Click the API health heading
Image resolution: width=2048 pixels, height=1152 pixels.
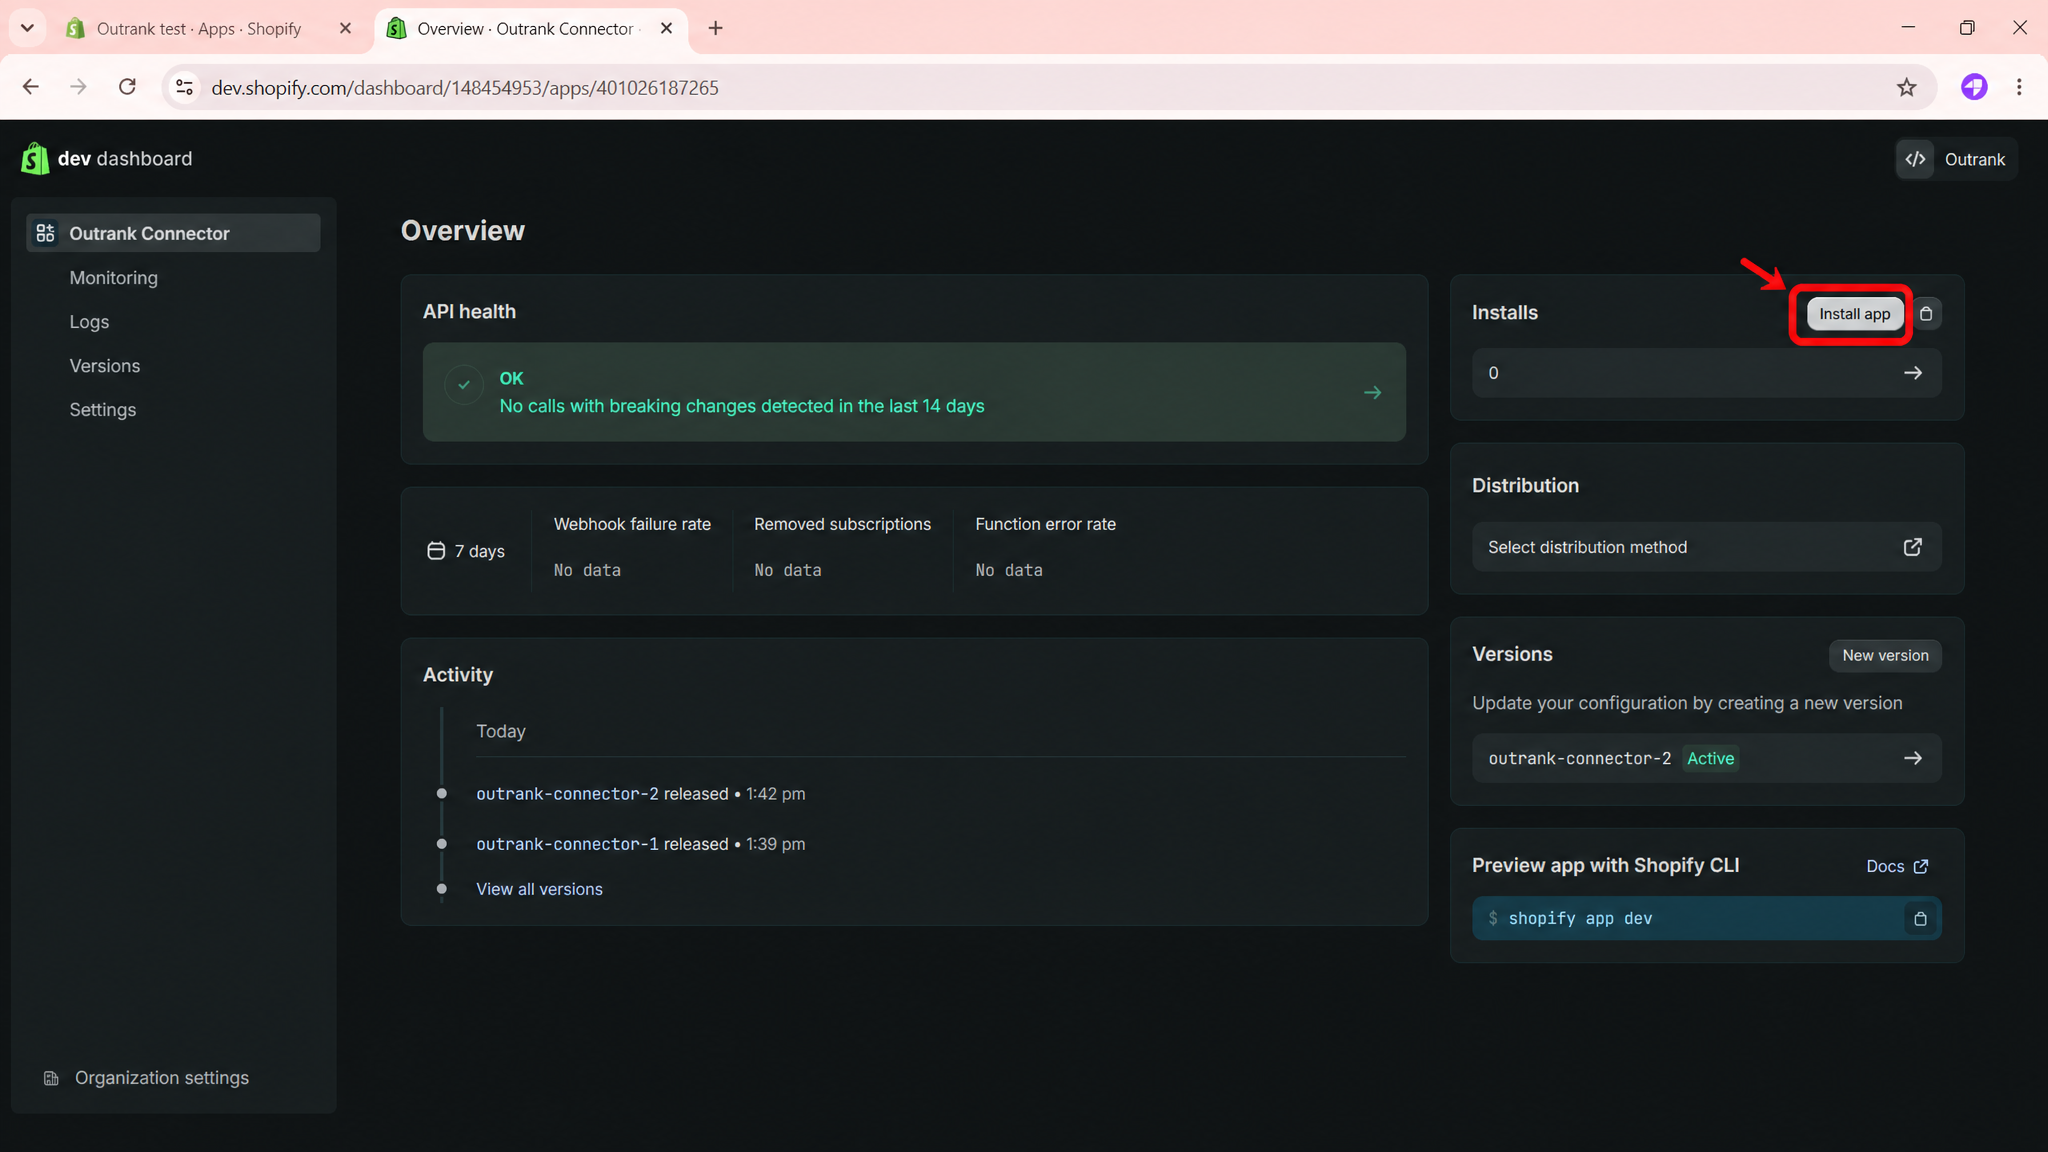pos(469,312)
